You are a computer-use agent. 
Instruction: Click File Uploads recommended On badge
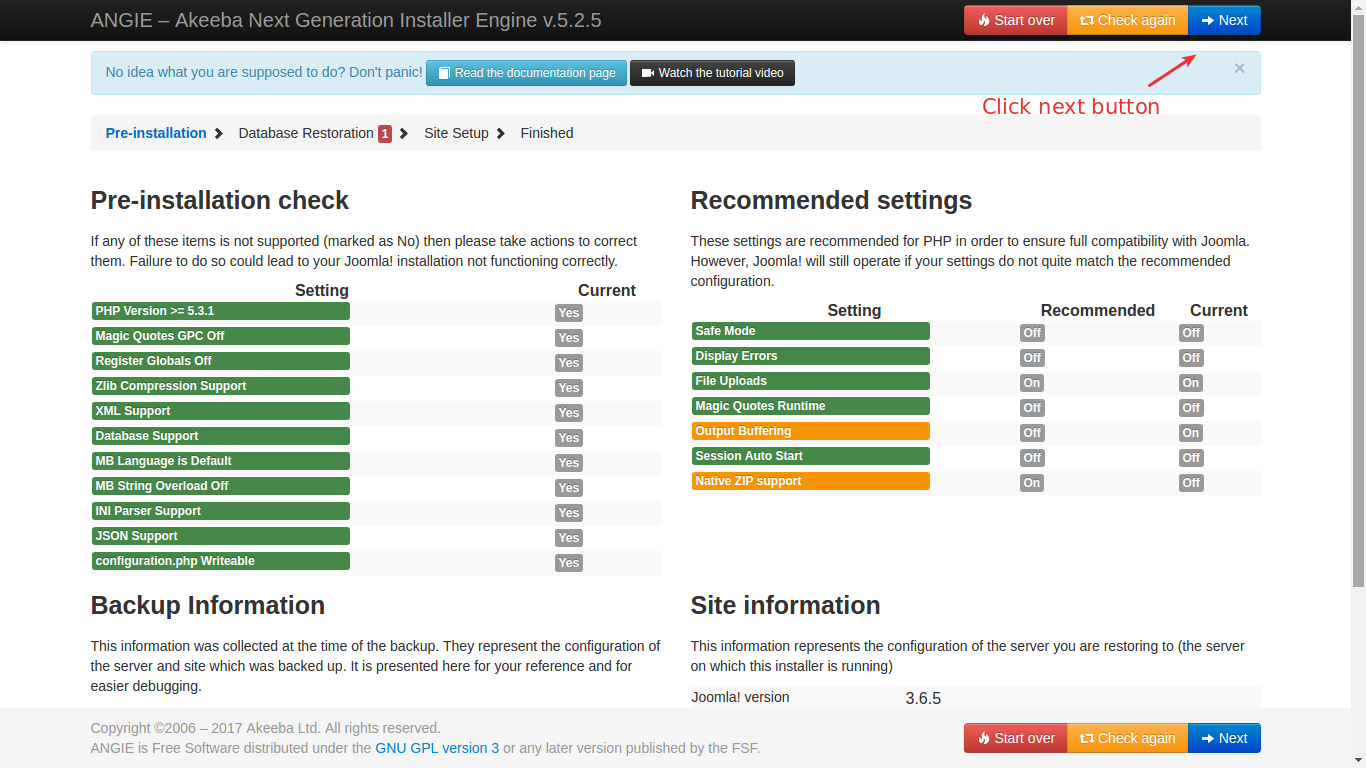pyautogui.click(x=1031, y=383)
